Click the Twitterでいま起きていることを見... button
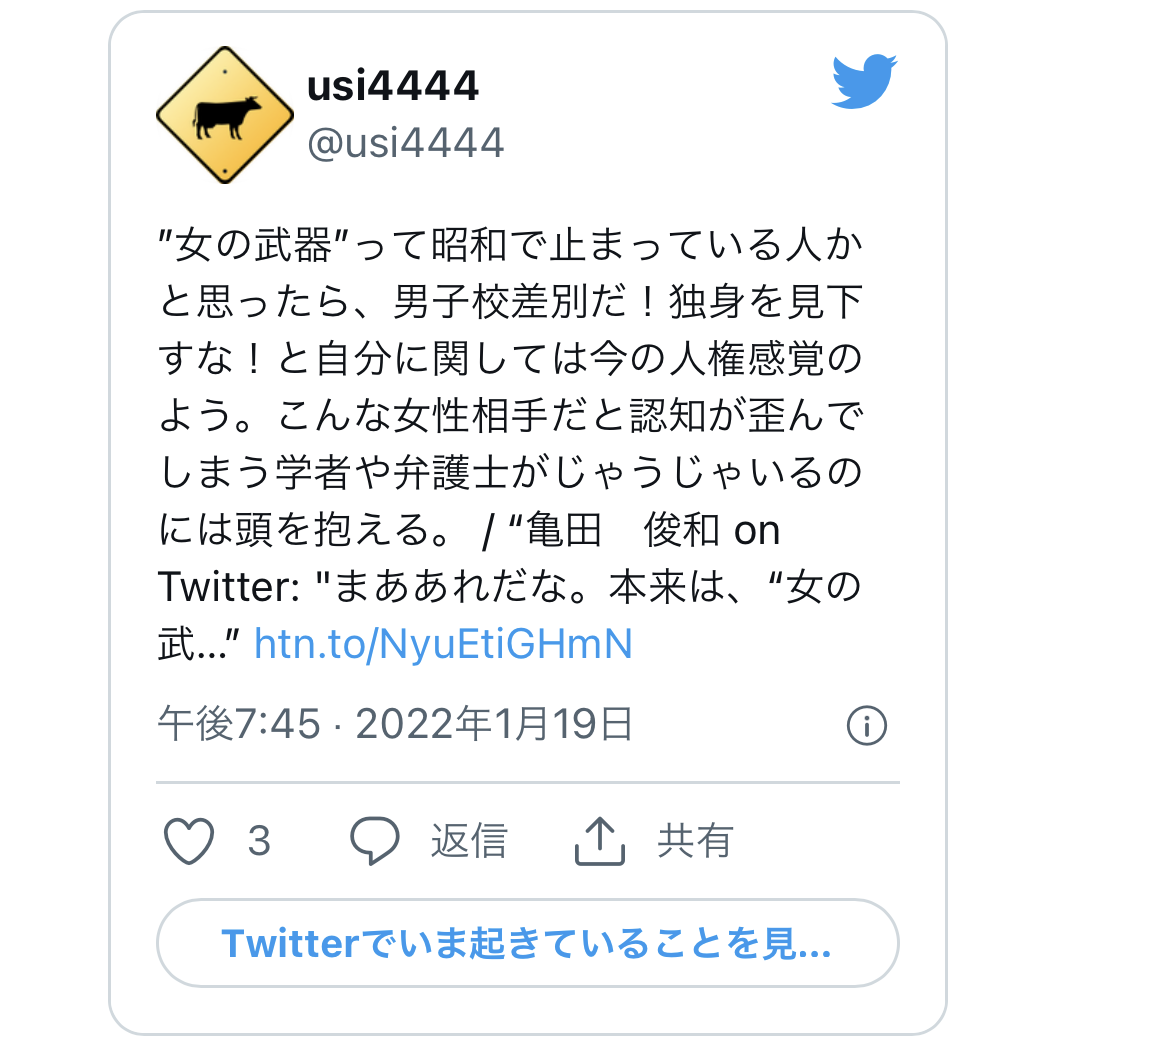 [528, 943]
